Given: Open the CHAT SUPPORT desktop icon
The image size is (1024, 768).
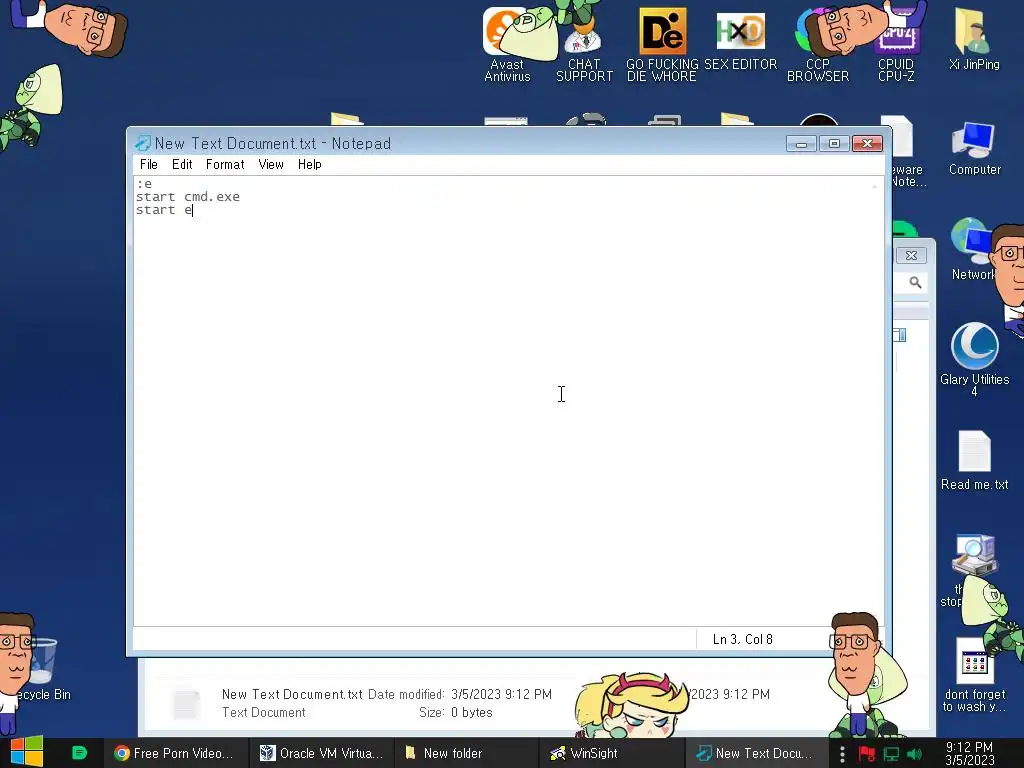Looking at the screenshot, I should (x=584, y=44).
